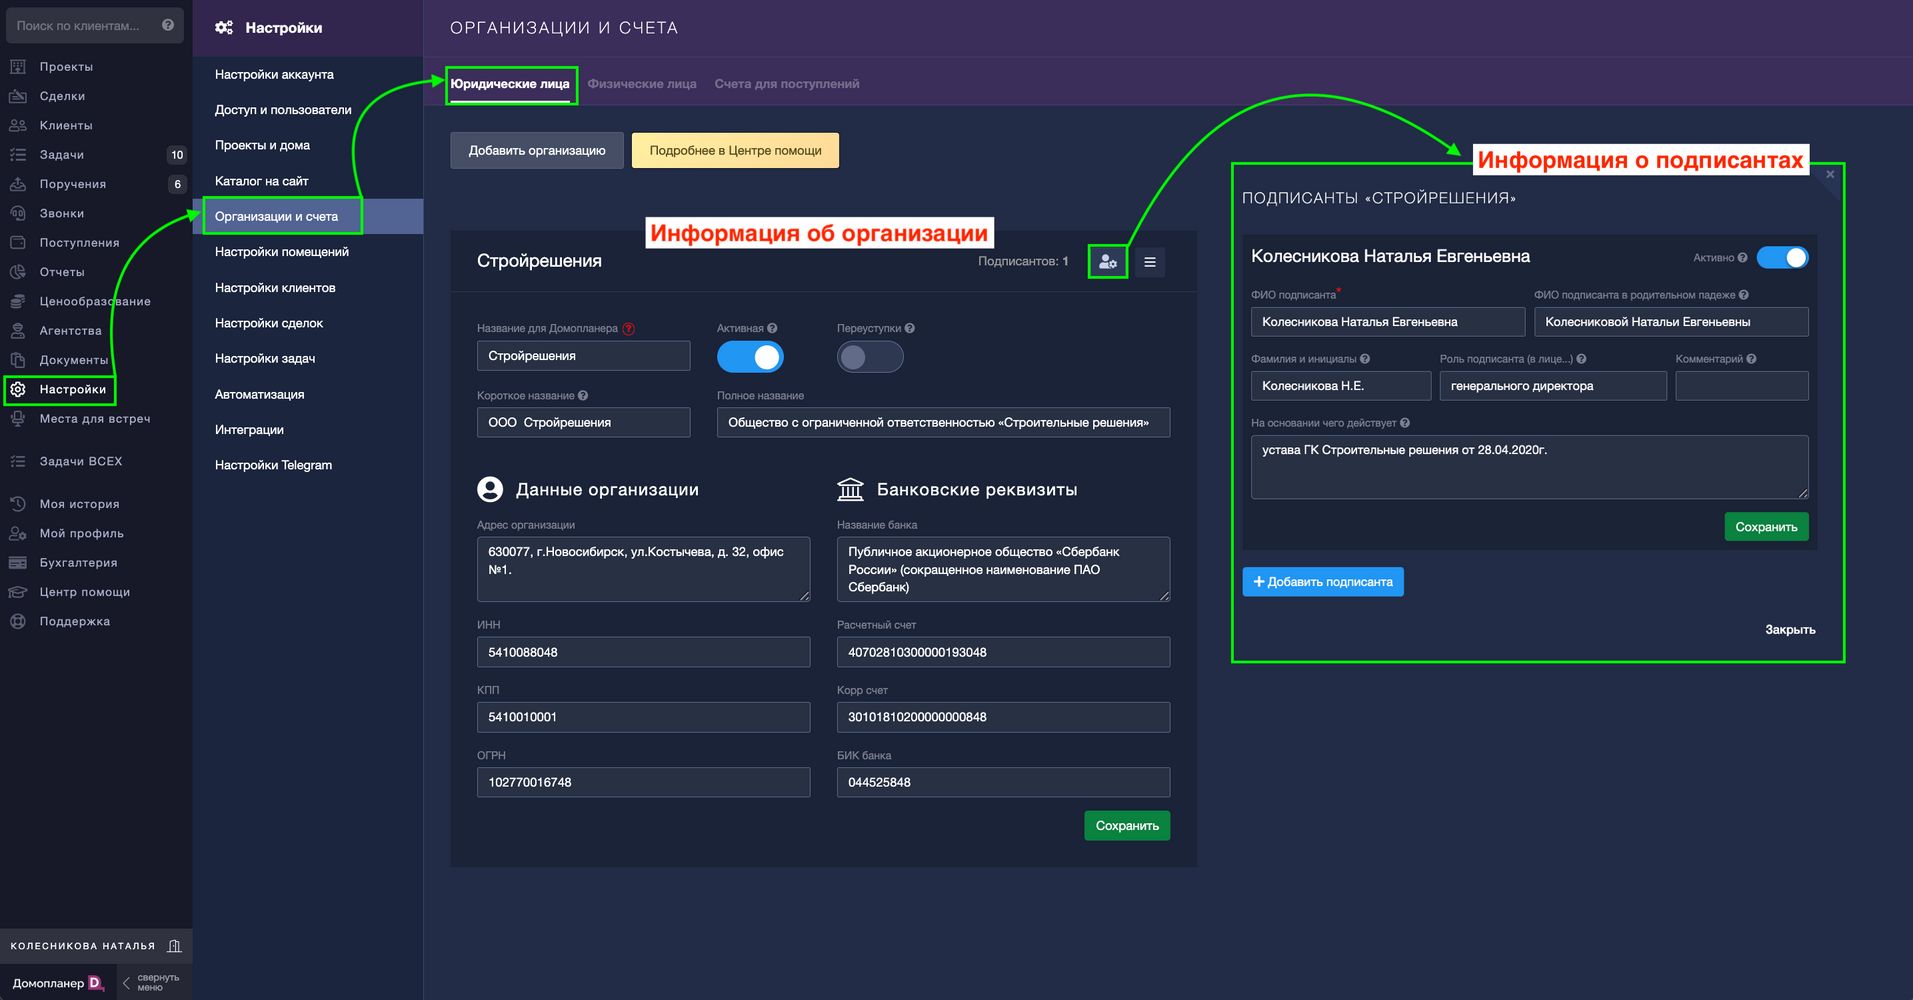Open the Поступления sidebar icon
The height and width of the screenshot is (1000, 1913).
click(18, 242)
